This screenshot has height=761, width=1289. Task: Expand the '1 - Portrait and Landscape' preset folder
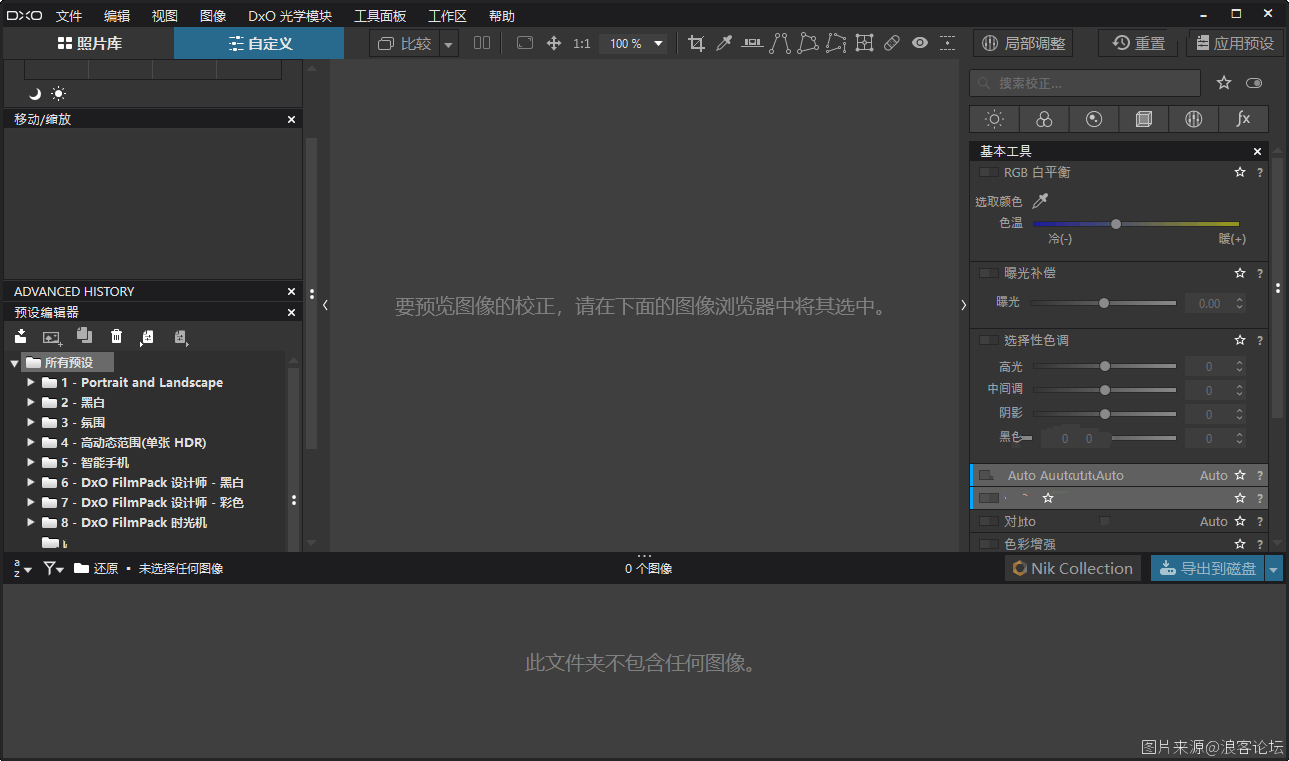tap(31, 382)
